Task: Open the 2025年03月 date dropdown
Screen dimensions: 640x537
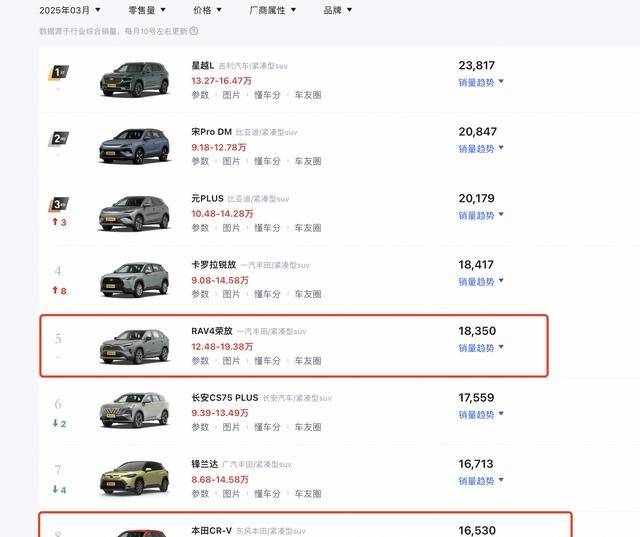Action: point(70,10)
